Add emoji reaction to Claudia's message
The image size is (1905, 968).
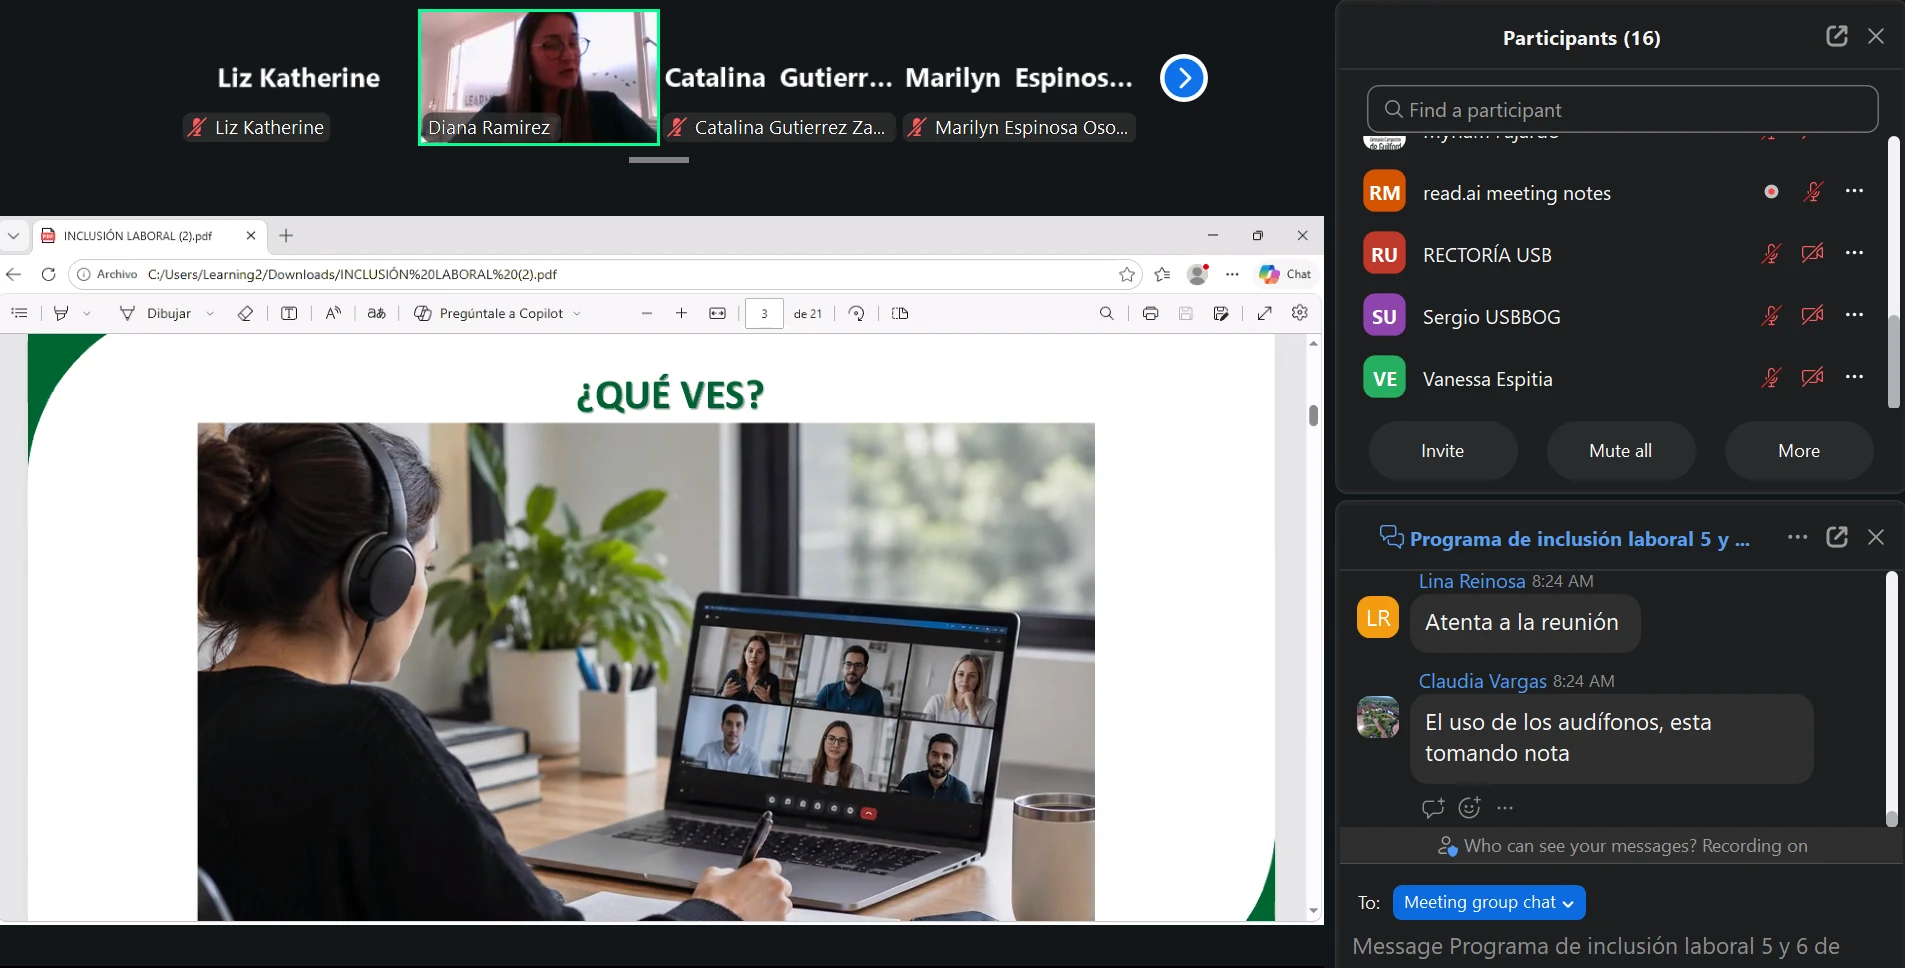click(1469, 807)
